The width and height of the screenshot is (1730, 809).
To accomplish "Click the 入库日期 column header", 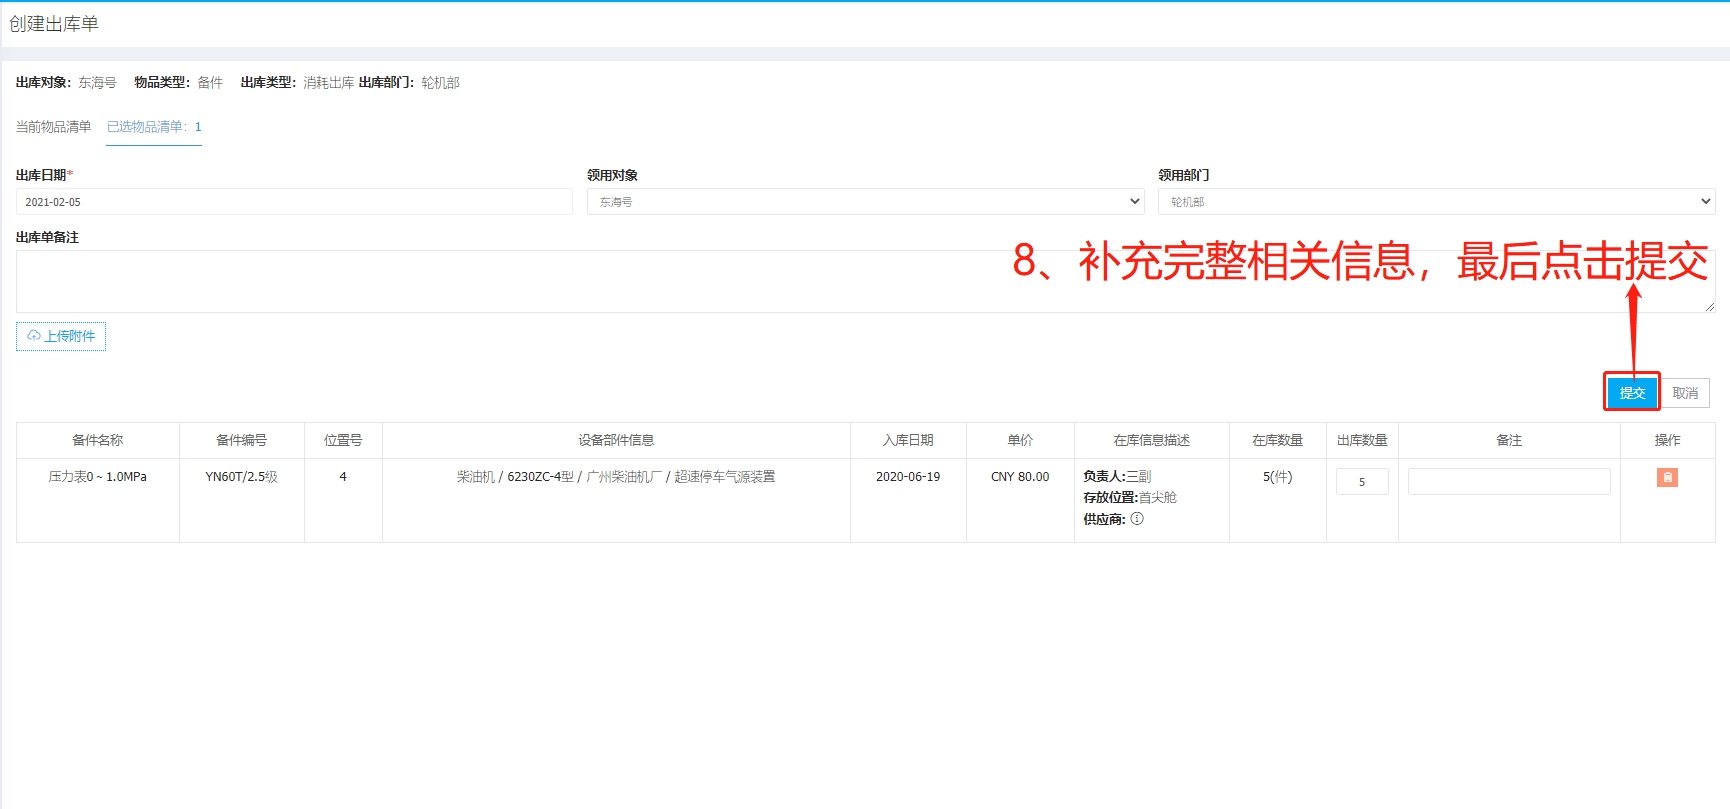I will (908, 440).
